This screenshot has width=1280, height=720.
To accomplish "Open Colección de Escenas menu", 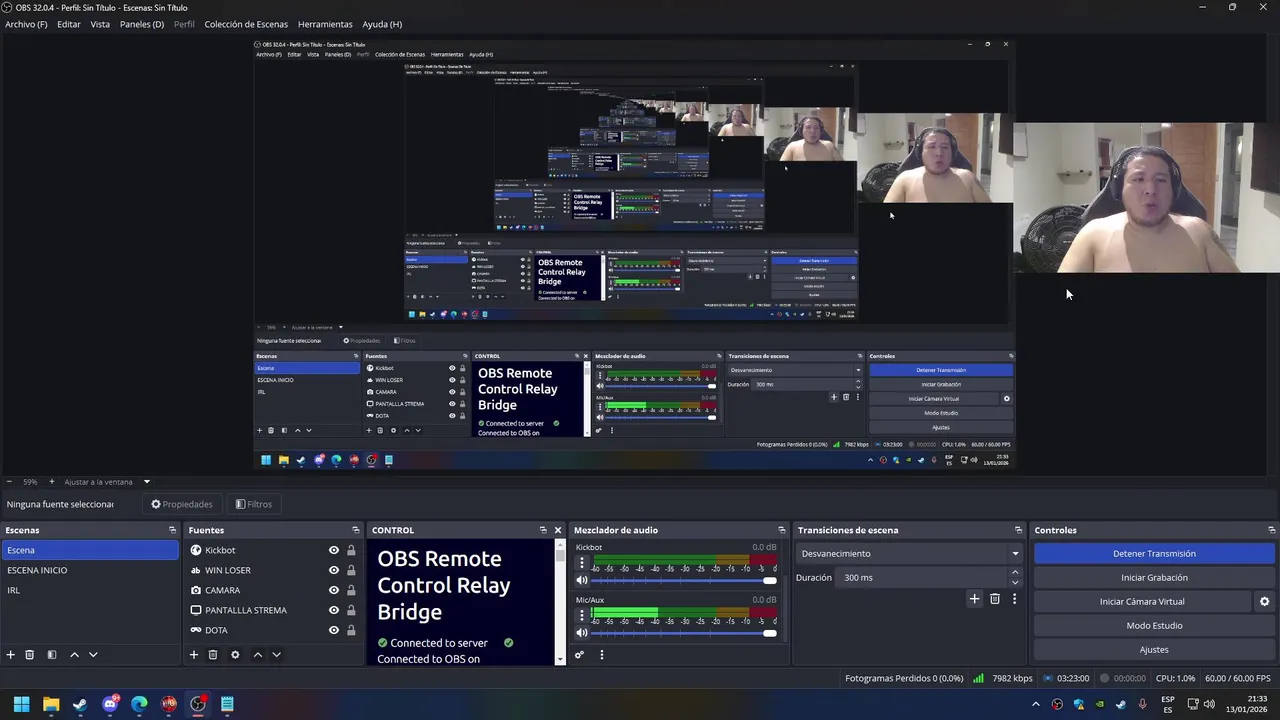I will tap(246, 24).
